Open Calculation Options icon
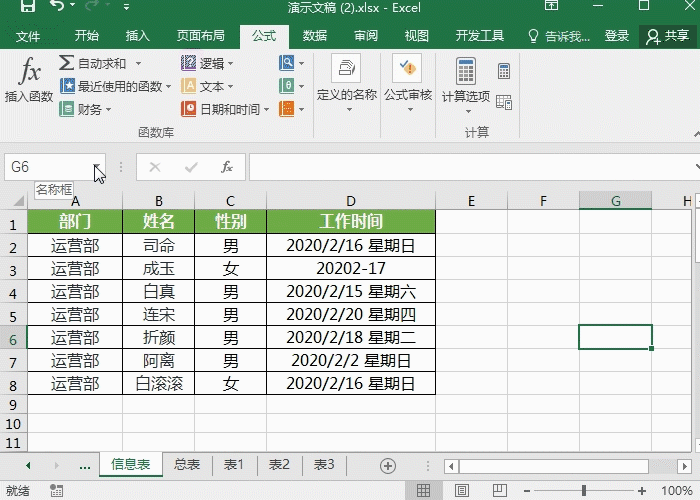This screenshot has width=700, height=500. click(x=466, y=71)
